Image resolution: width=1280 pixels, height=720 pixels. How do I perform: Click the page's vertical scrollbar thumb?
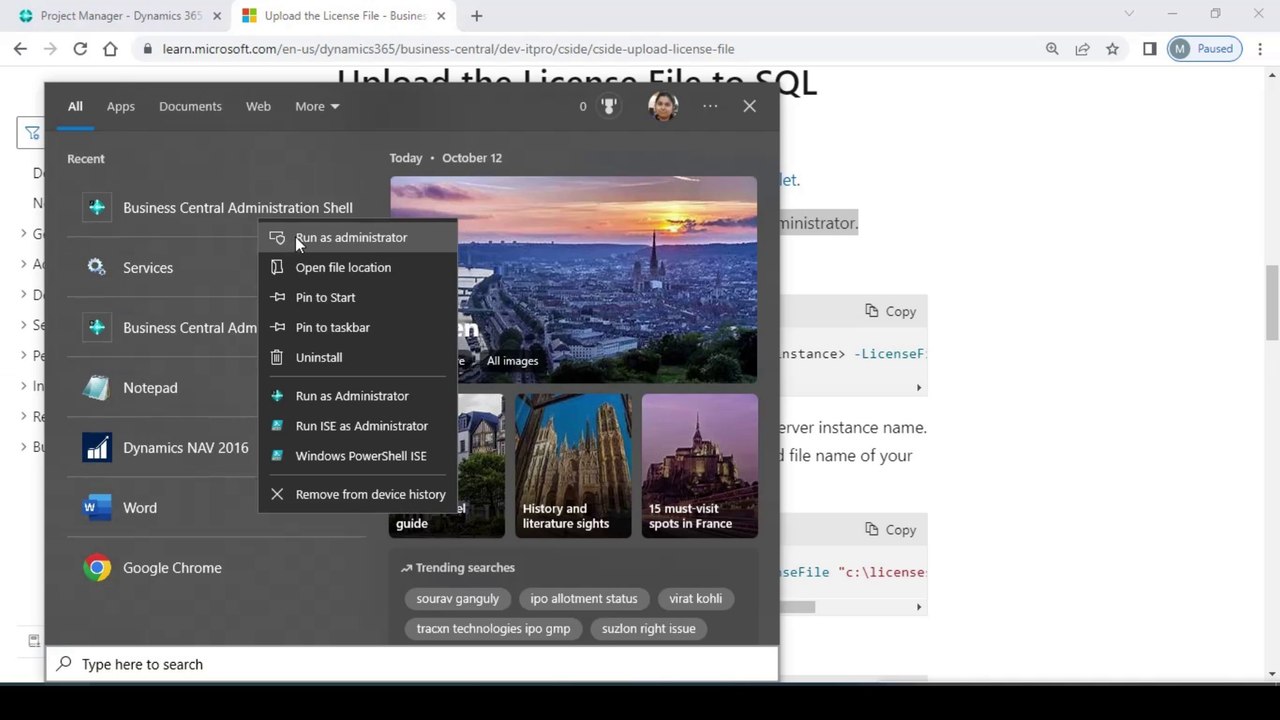tap(1272, 303)
